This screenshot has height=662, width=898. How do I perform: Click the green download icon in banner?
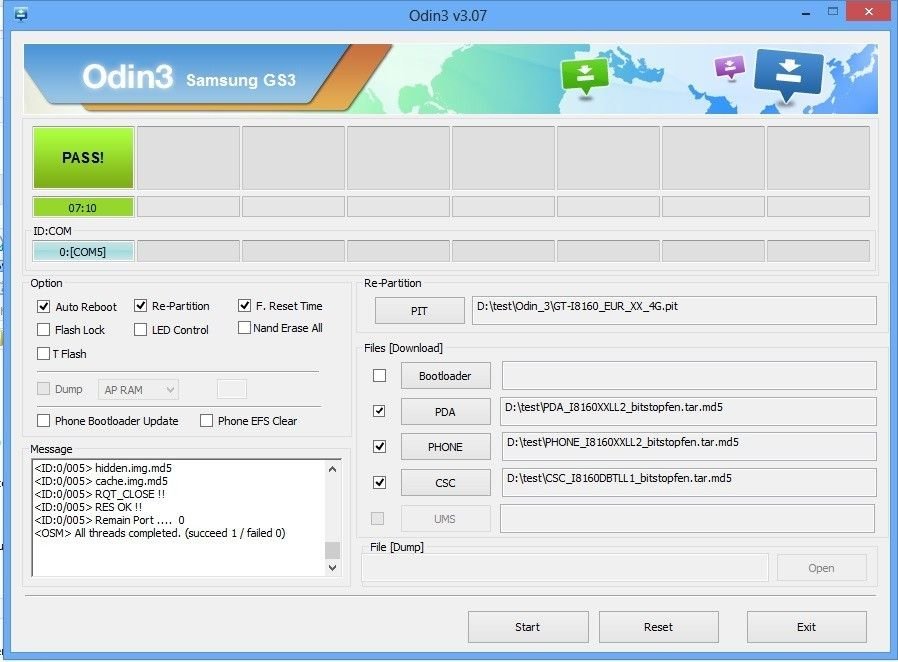pos(584,77)
